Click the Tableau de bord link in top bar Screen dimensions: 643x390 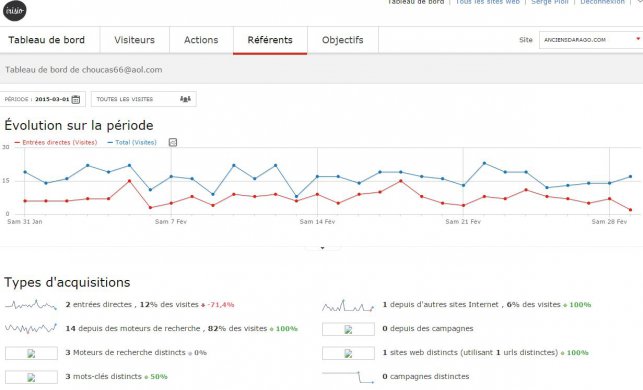[x=416, y=2]
